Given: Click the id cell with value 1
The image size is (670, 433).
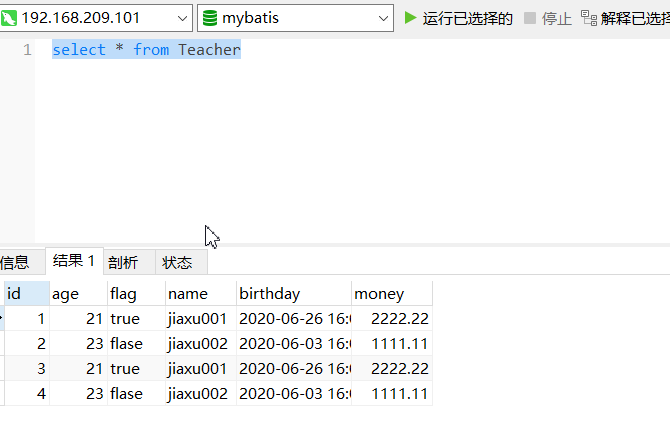Looking at the screenshot, I should (x=27, y=318).
